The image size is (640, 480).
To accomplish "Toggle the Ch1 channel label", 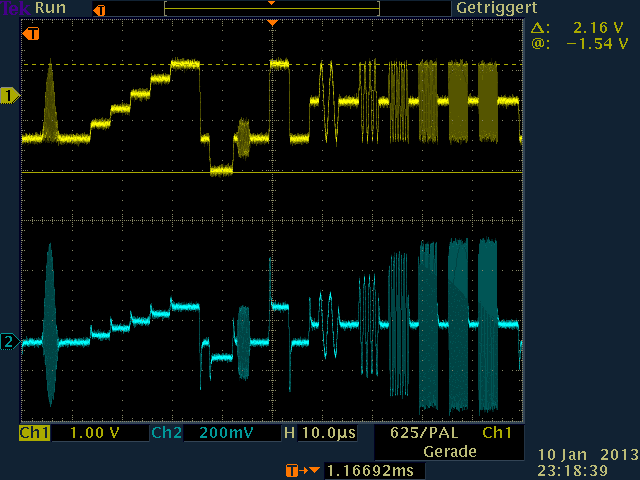I will pyautogui.click(x=34, y=434).
